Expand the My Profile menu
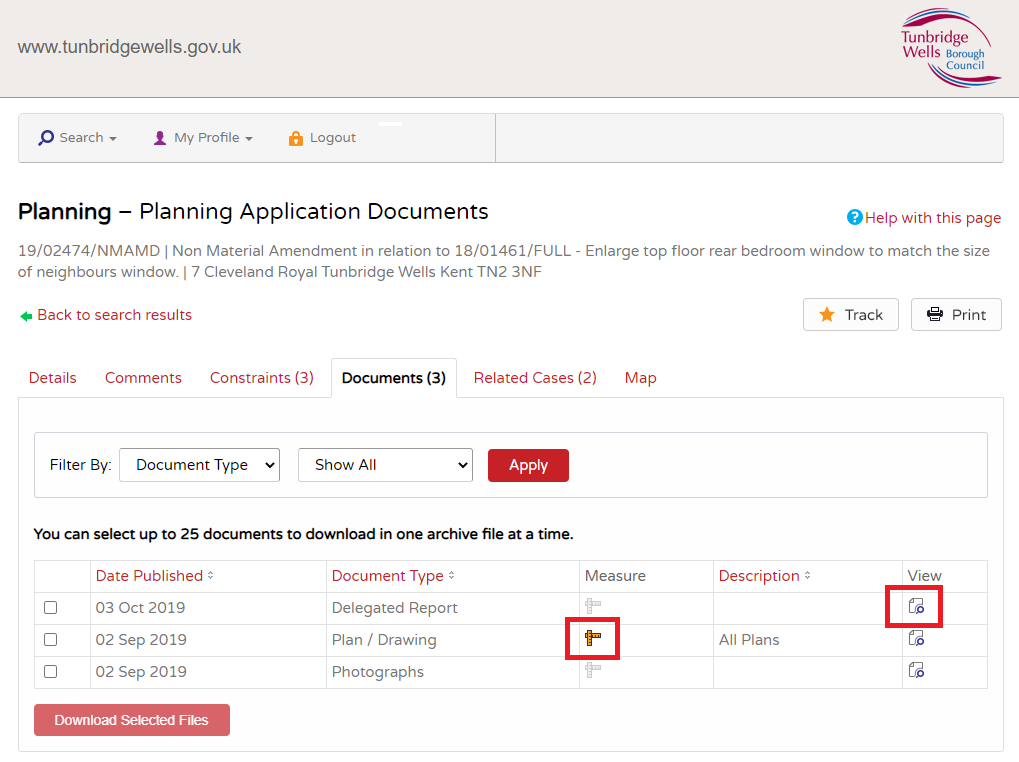1019x762 pixels. tap(203, 137)
